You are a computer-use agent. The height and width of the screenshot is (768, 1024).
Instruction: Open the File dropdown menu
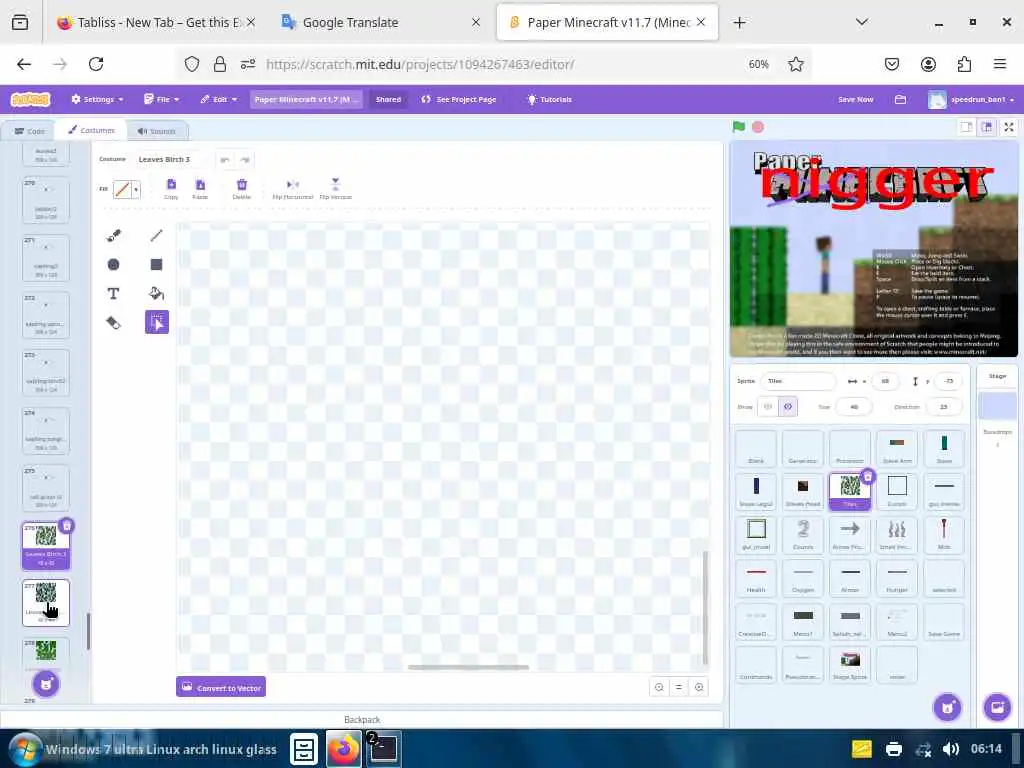161,99
